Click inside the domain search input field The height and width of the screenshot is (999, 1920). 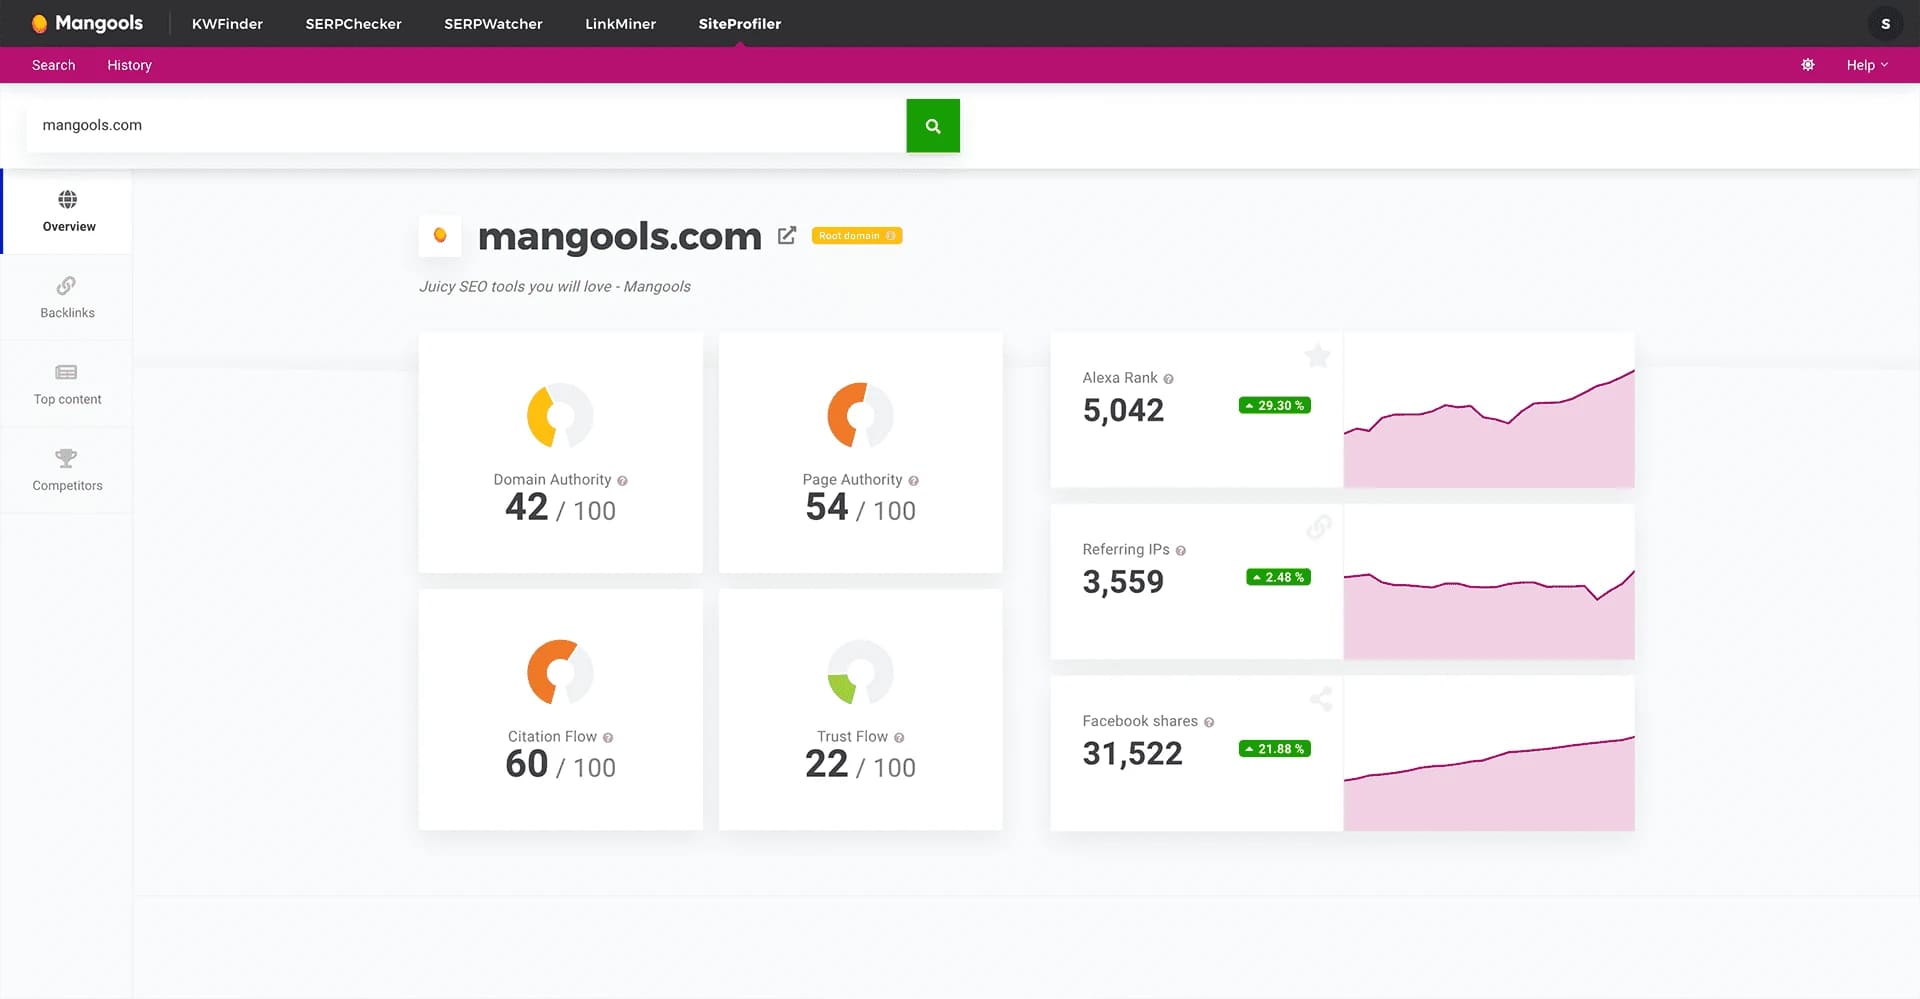point(400,125)
